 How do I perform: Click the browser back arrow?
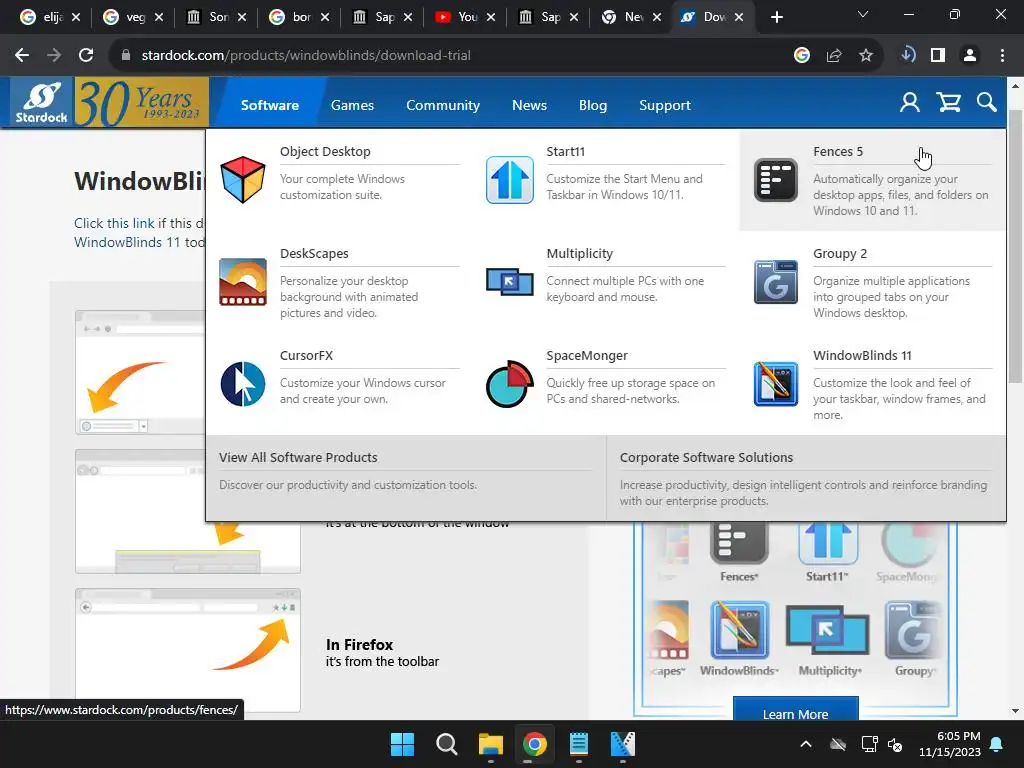(x=22, y=56)
